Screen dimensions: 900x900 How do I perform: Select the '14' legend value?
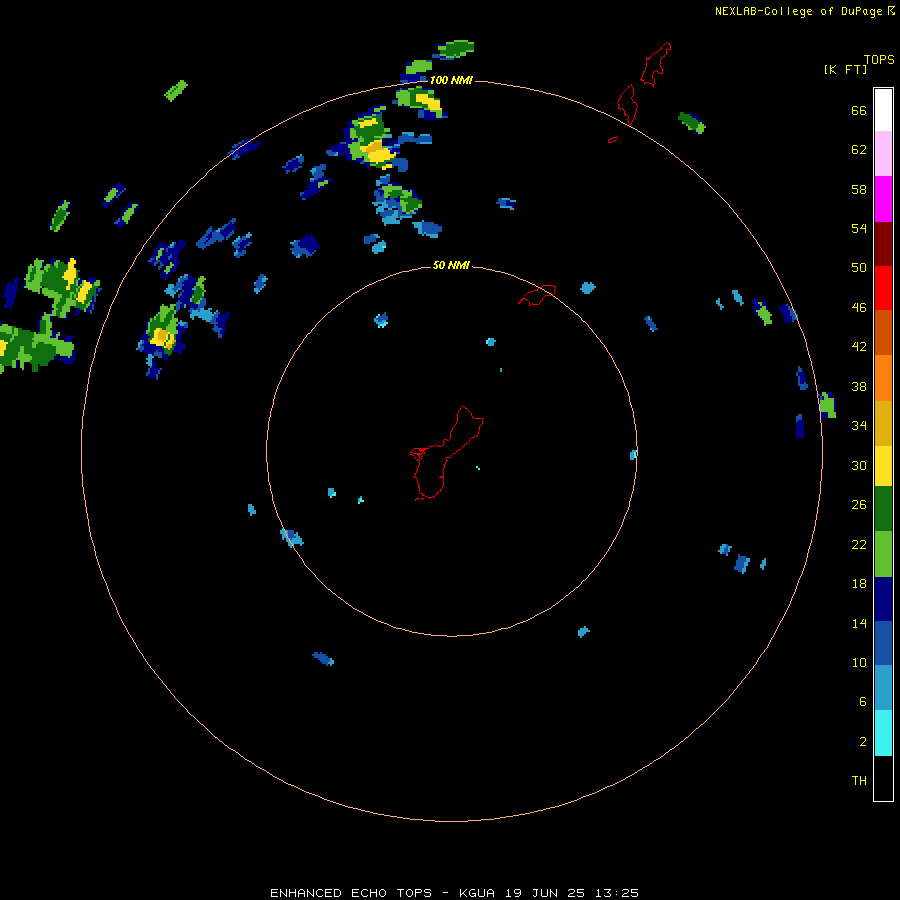click(x=859, y=623)
